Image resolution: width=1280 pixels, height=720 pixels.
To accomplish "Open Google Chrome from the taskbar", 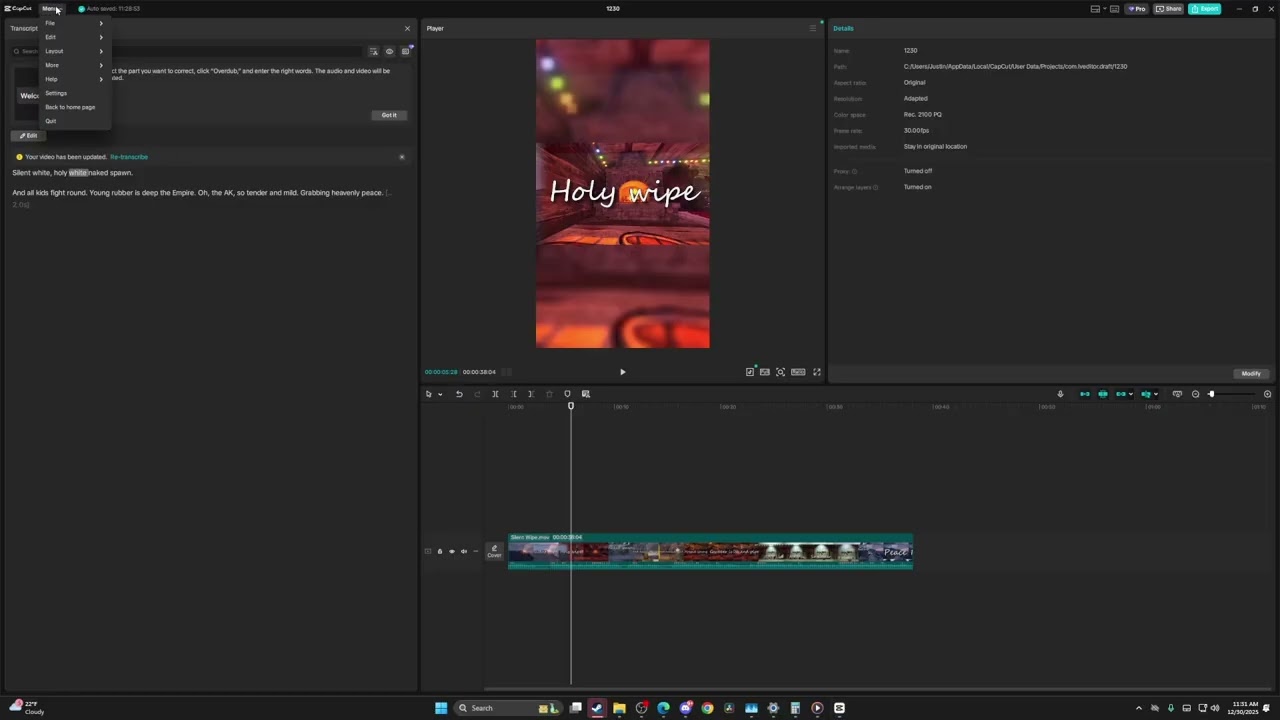I will tap(708, 708).
